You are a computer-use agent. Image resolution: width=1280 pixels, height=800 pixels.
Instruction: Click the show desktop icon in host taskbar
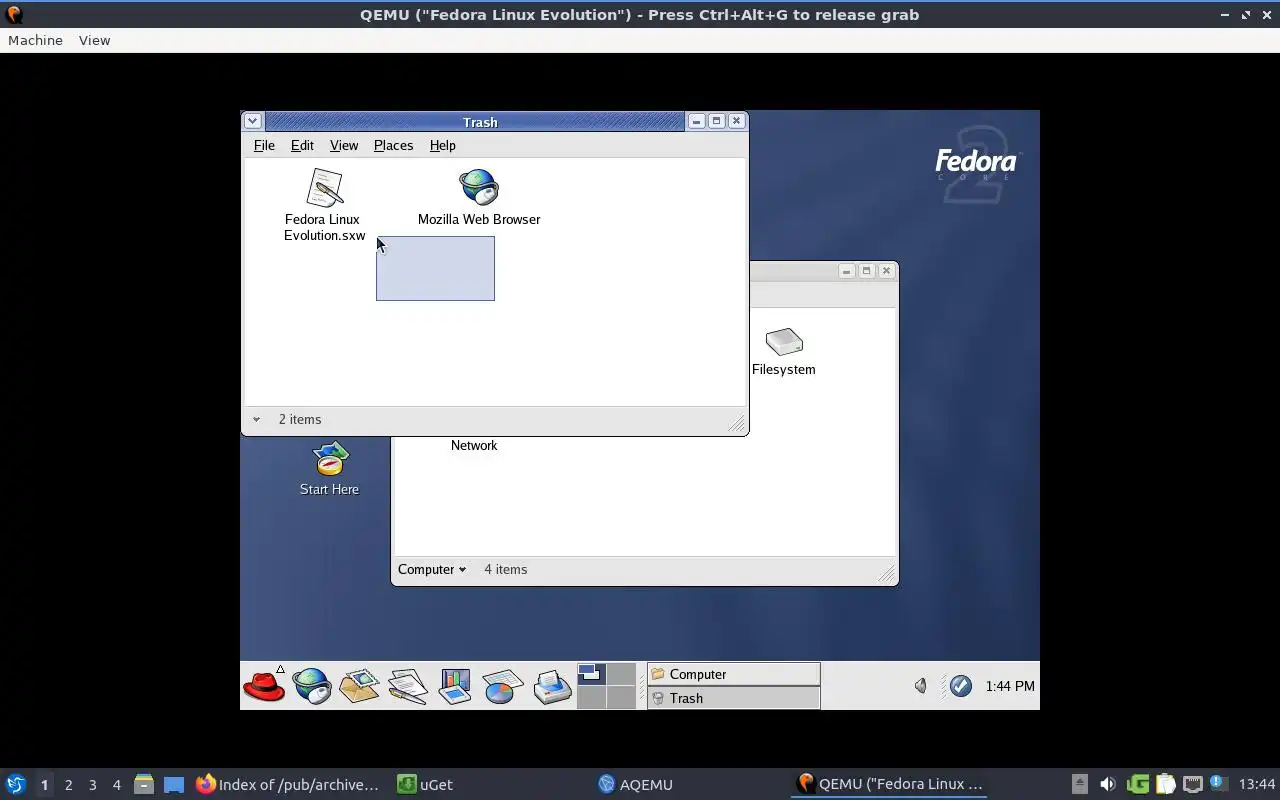pyautogui.click(x=174, y=784)
